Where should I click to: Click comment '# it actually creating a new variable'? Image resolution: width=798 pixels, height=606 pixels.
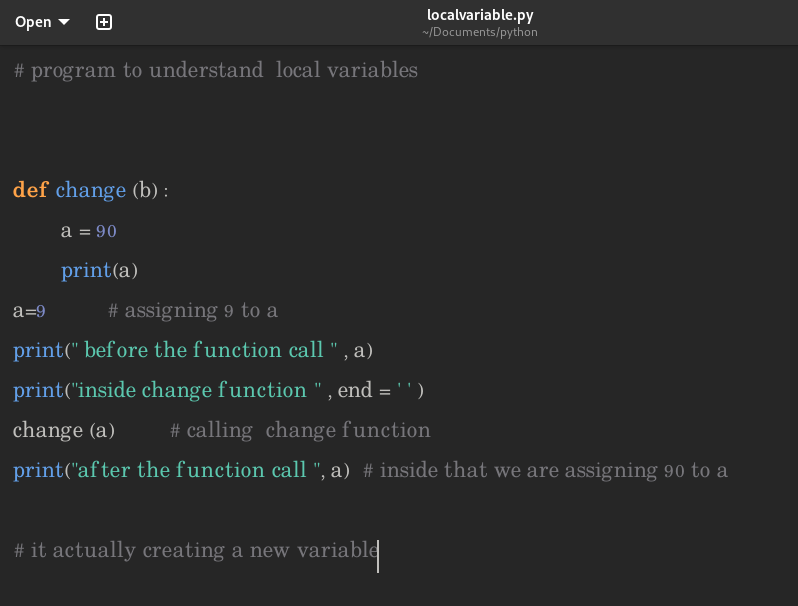[196, 551]
